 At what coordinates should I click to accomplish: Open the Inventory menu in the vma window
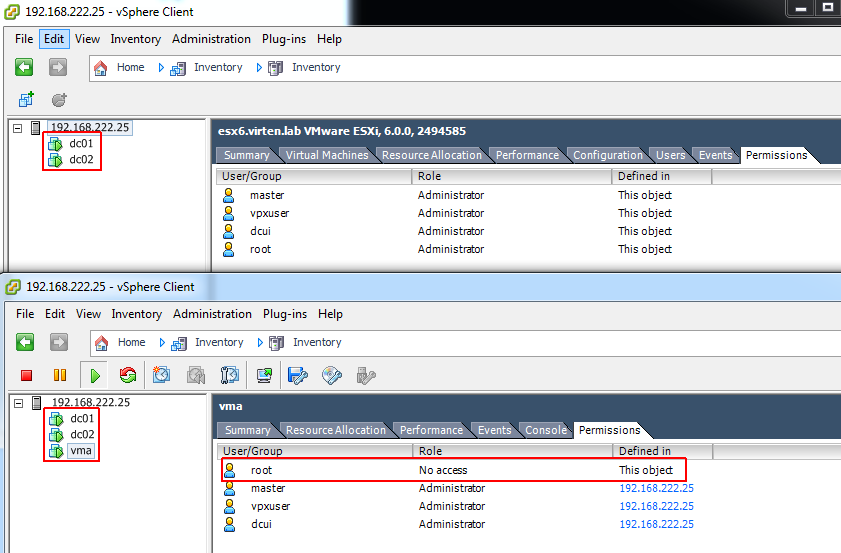(x=137, y=314)
